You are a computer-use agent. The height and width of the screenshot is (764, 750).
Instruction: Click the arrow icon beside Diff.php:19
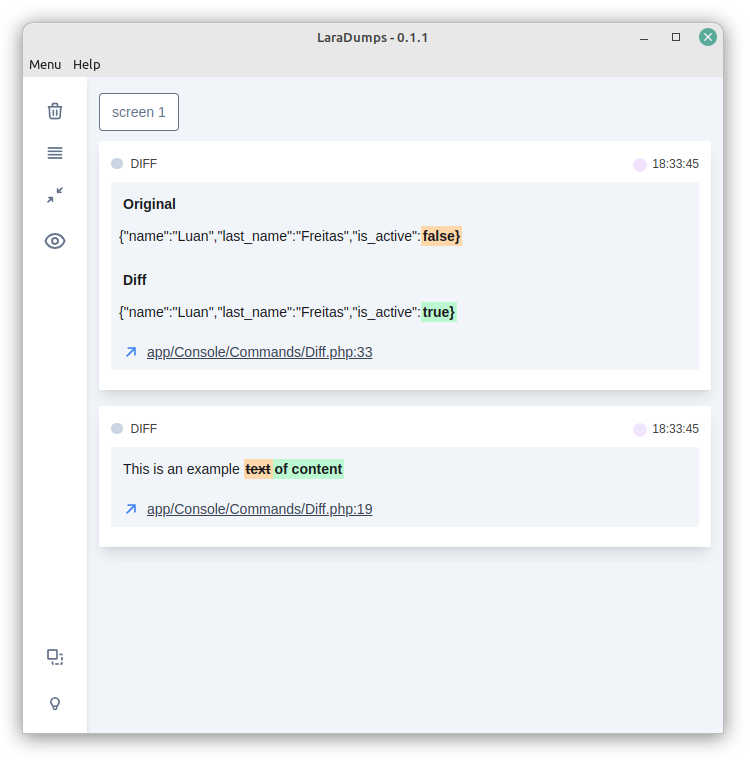point(131,509)
